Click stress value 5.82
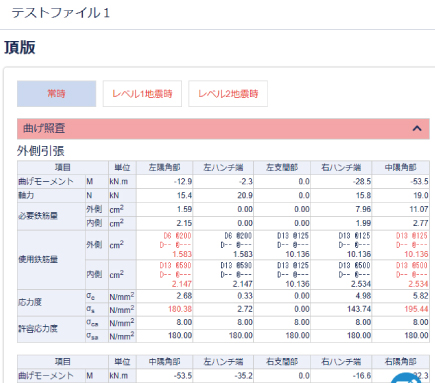This screenshot has height=383, width=435. coord(421,296)
